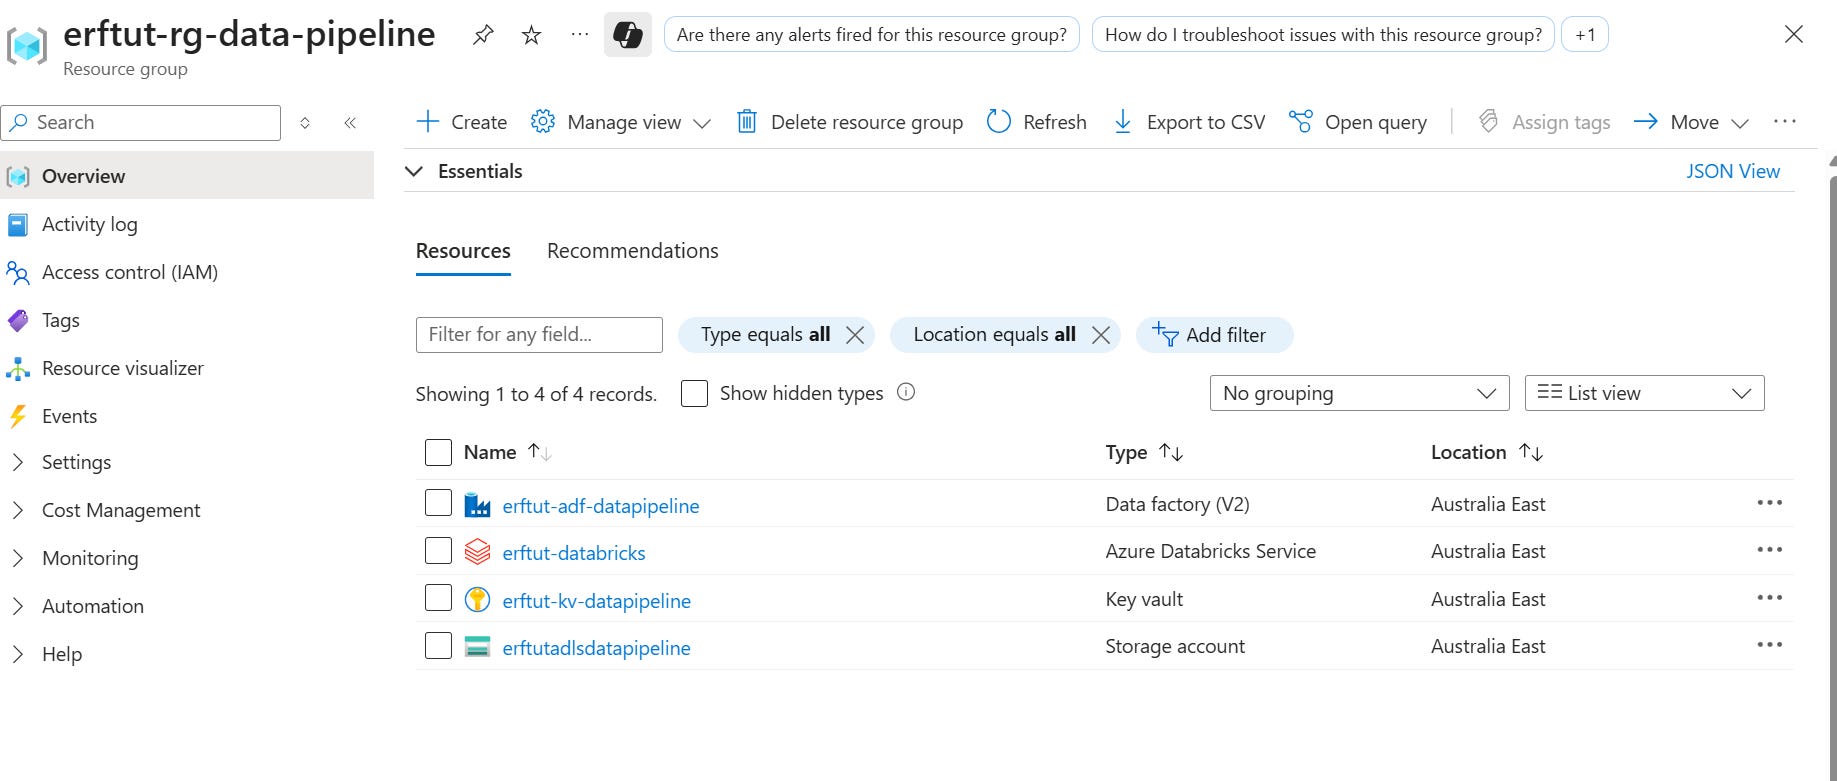This screenshot has height=781, width=1837.
Task: Tick the select-all checkbox beside Name
Action: tap(438, 452)
